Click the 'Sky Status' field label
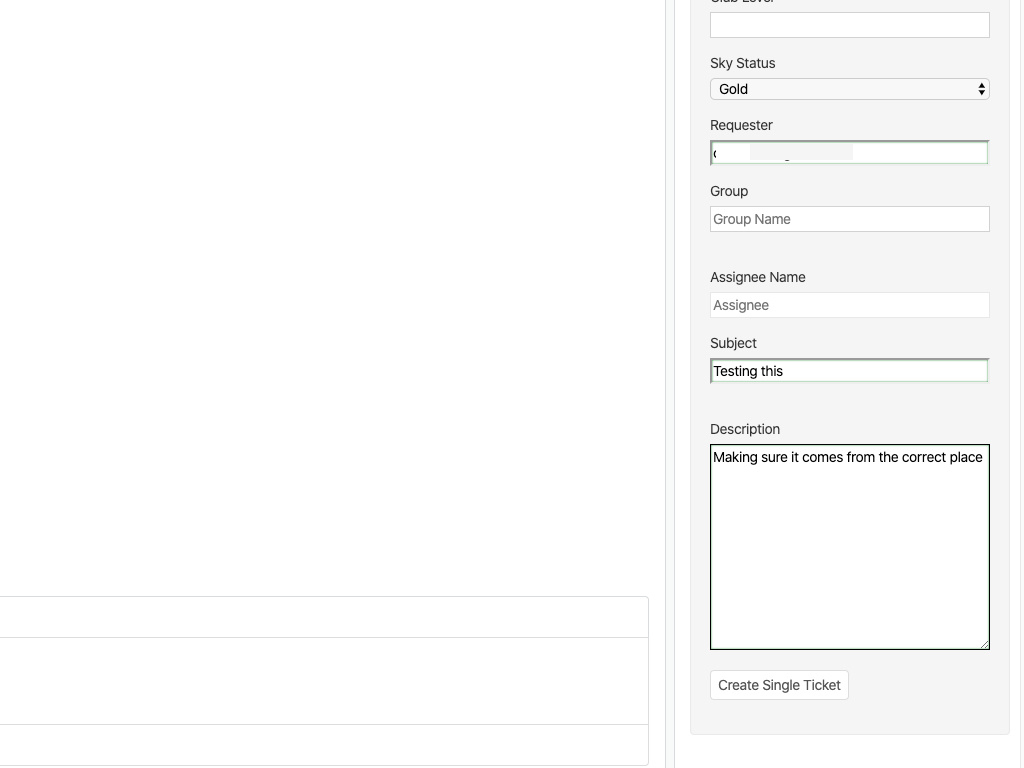The image size is (1024, 768). click(742, 63)
